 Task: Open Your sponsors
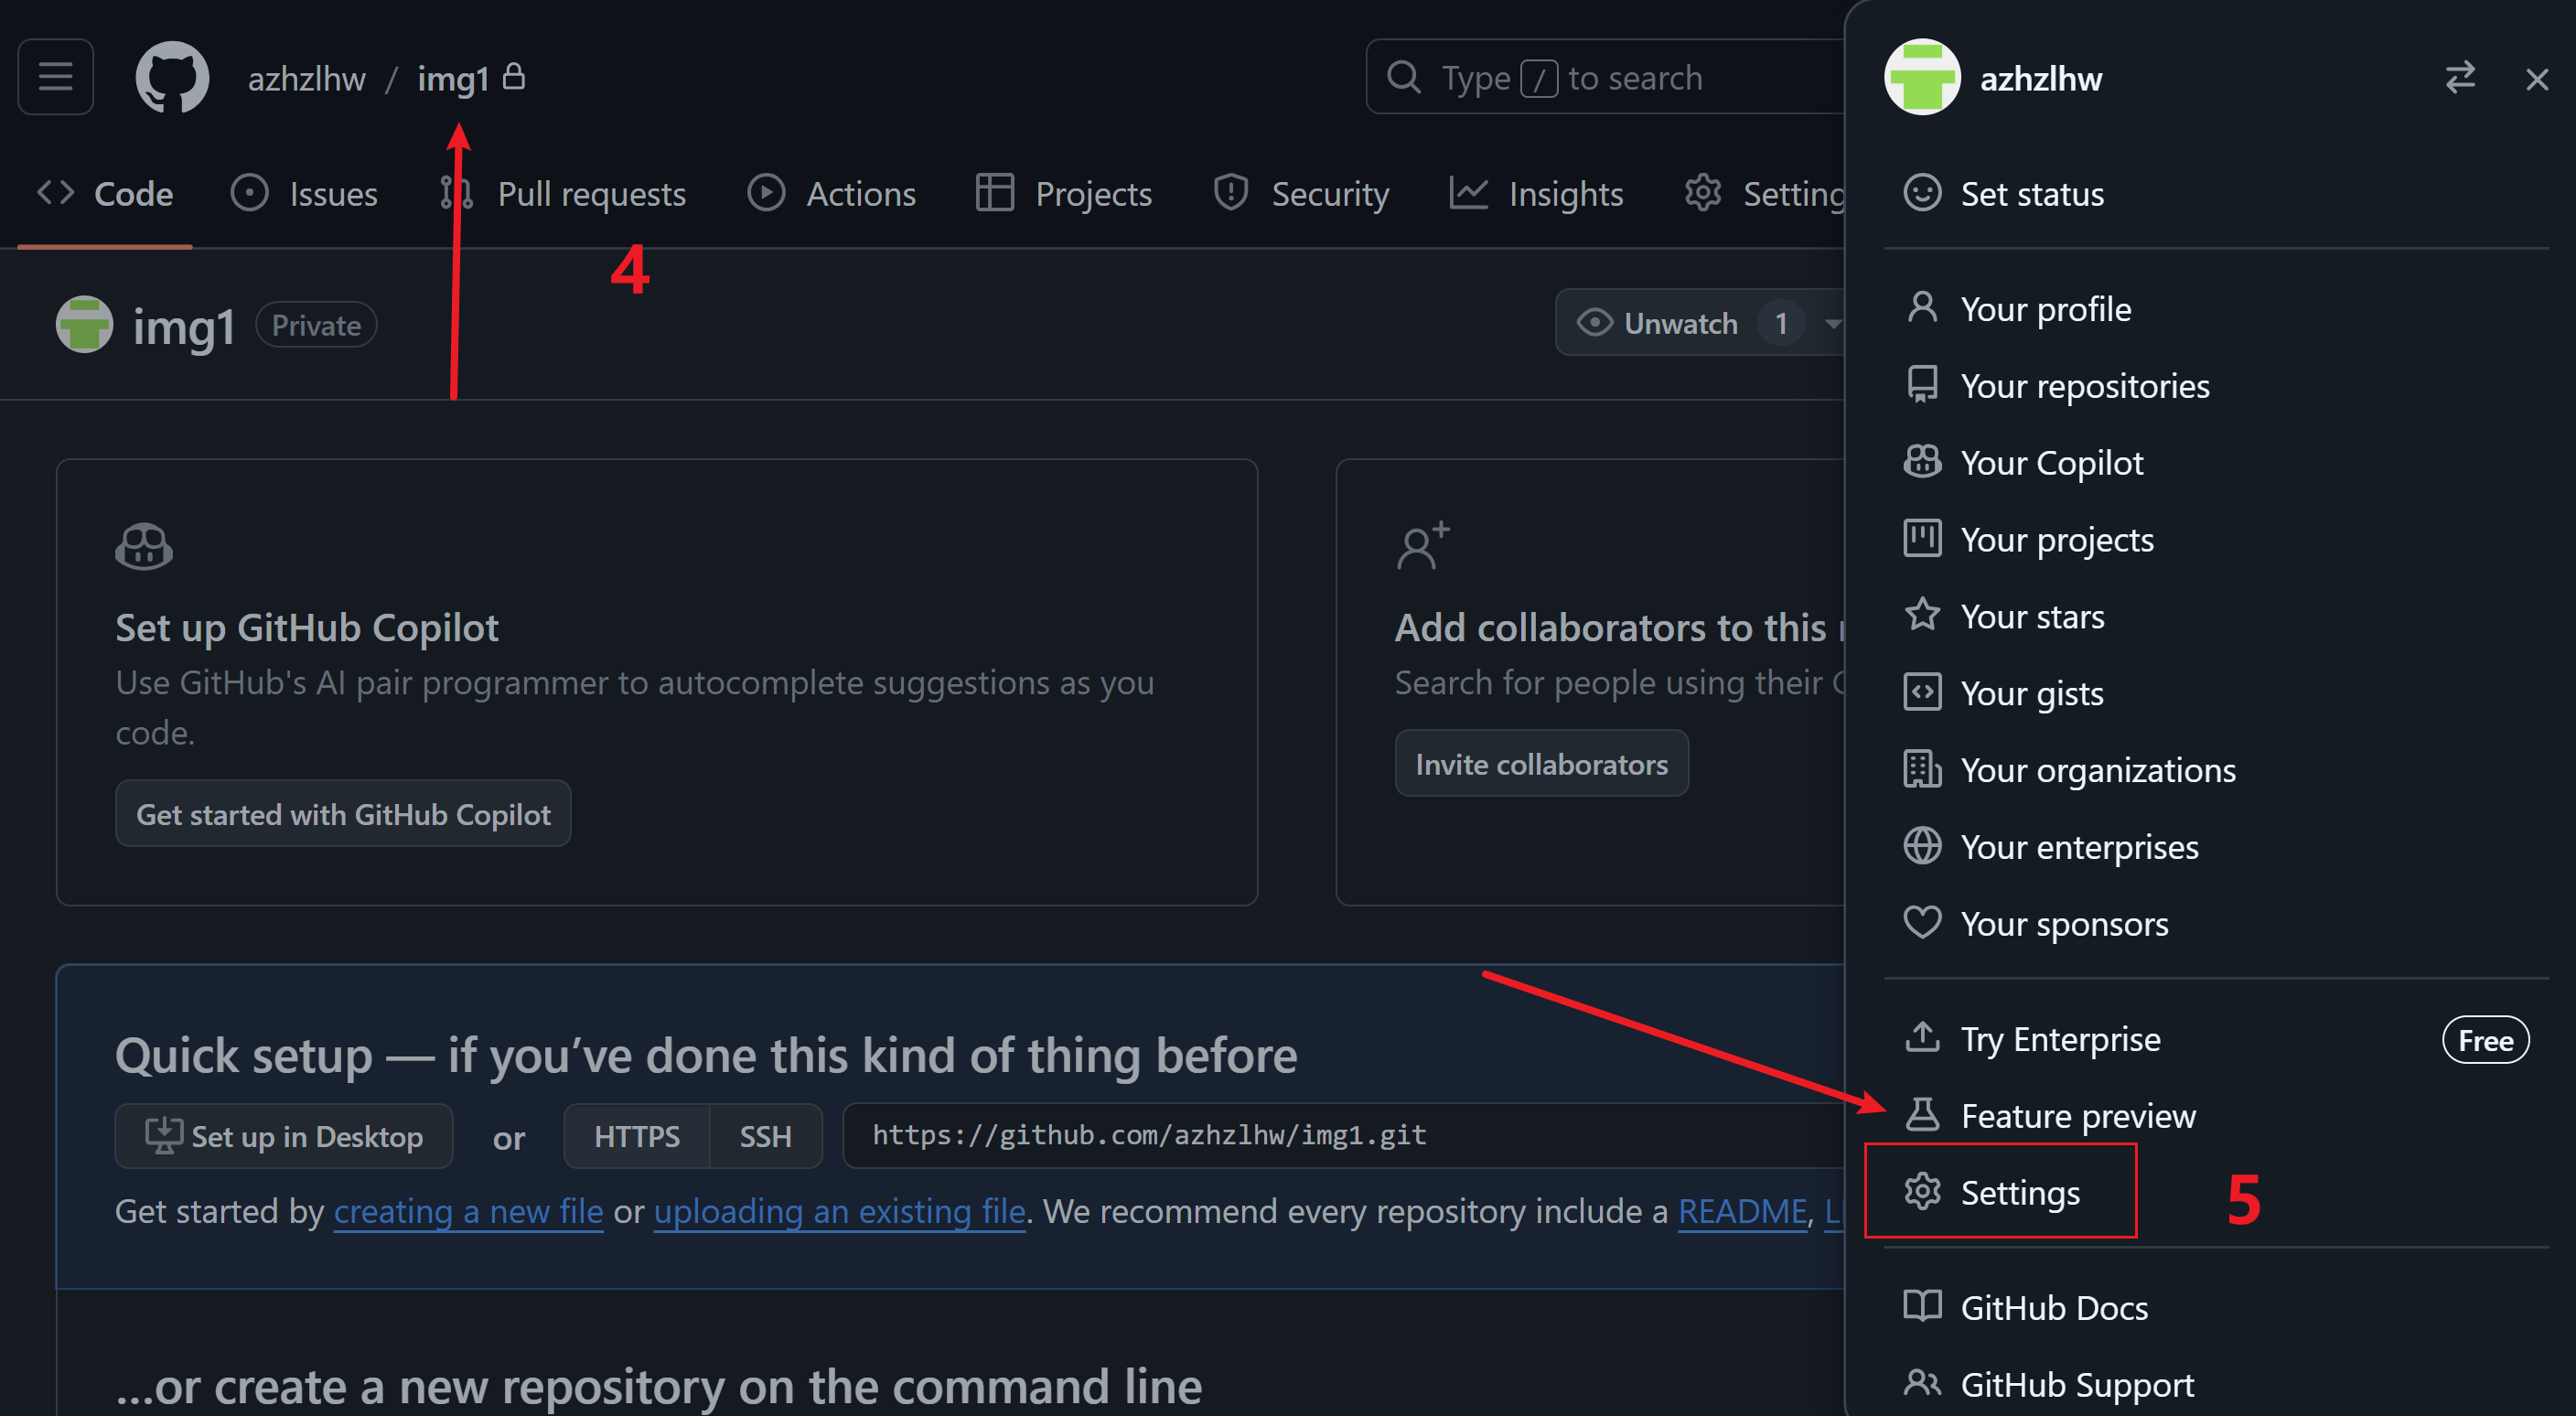(x=2216, y=924)
